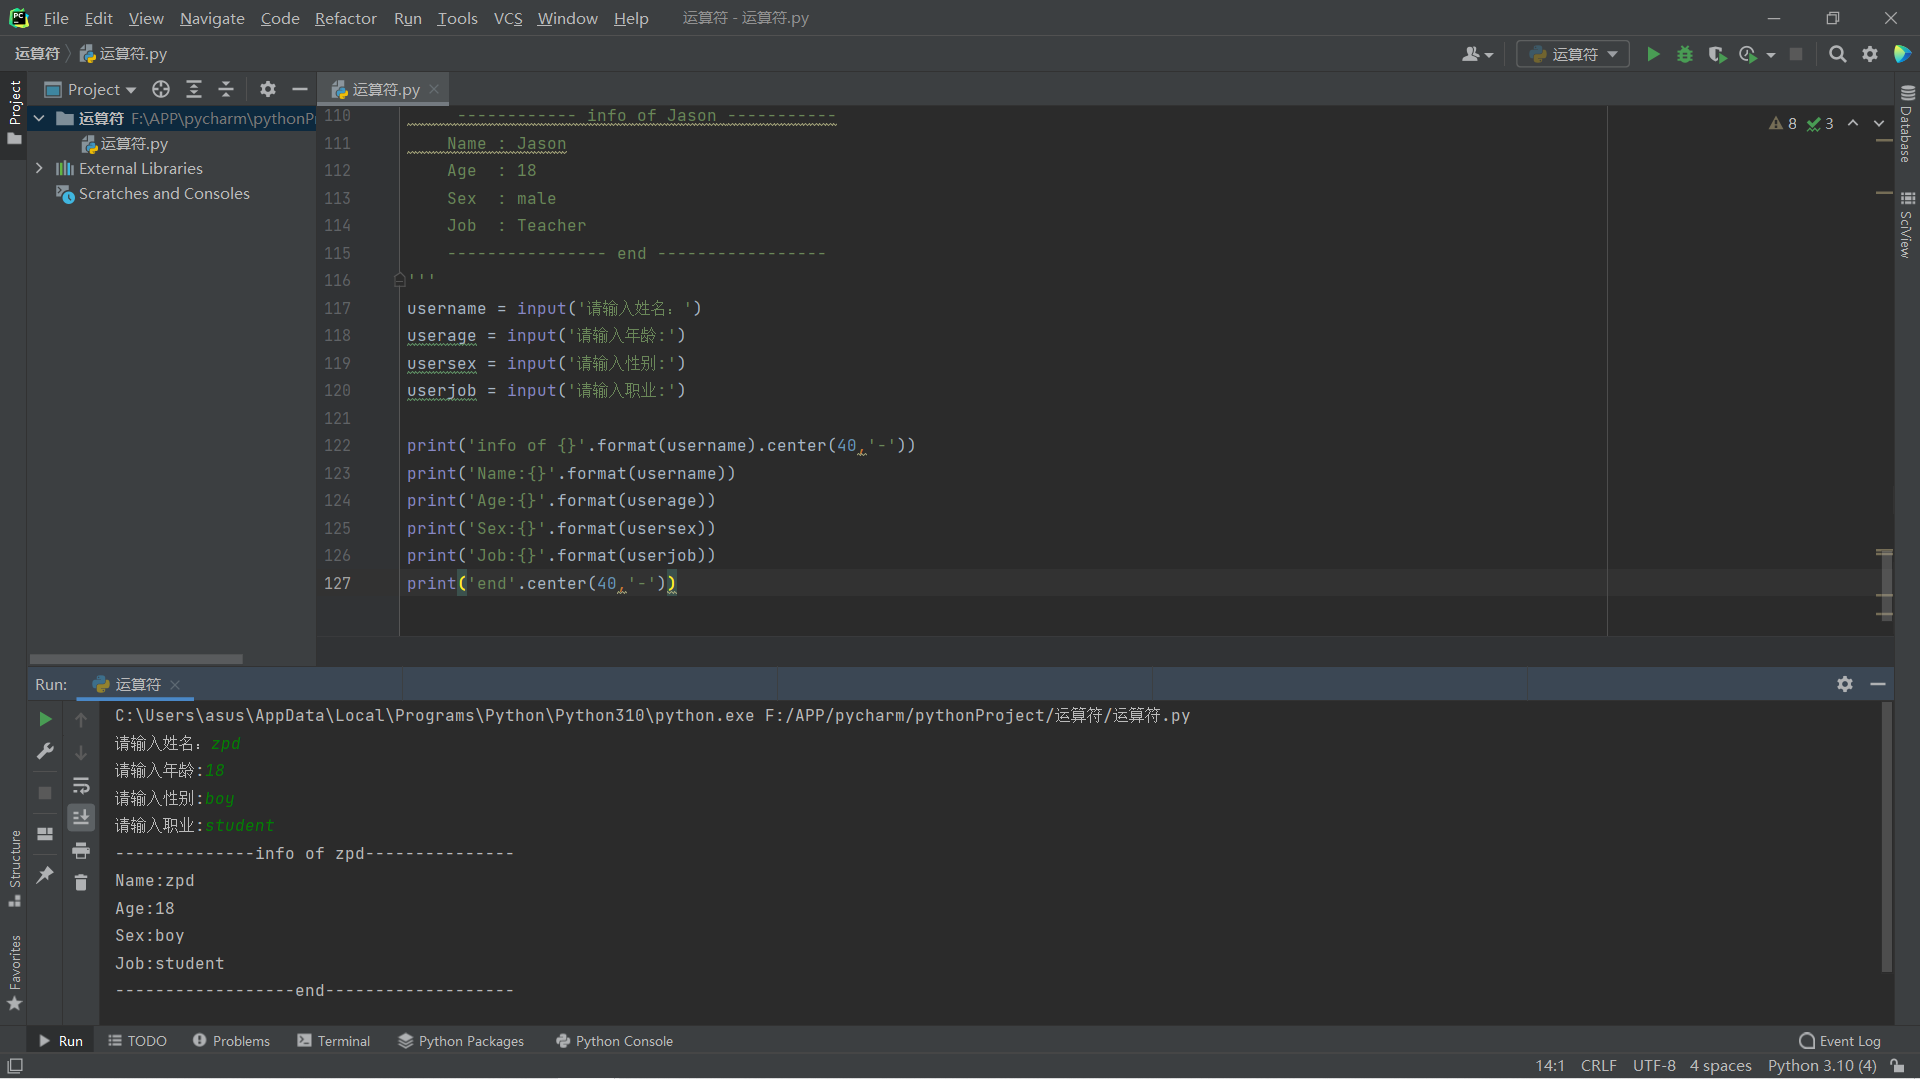Toggle read-only lock in status bar
Image resolution: width=1920 pixels, height=1079 pixels.
[1898, 1066]
